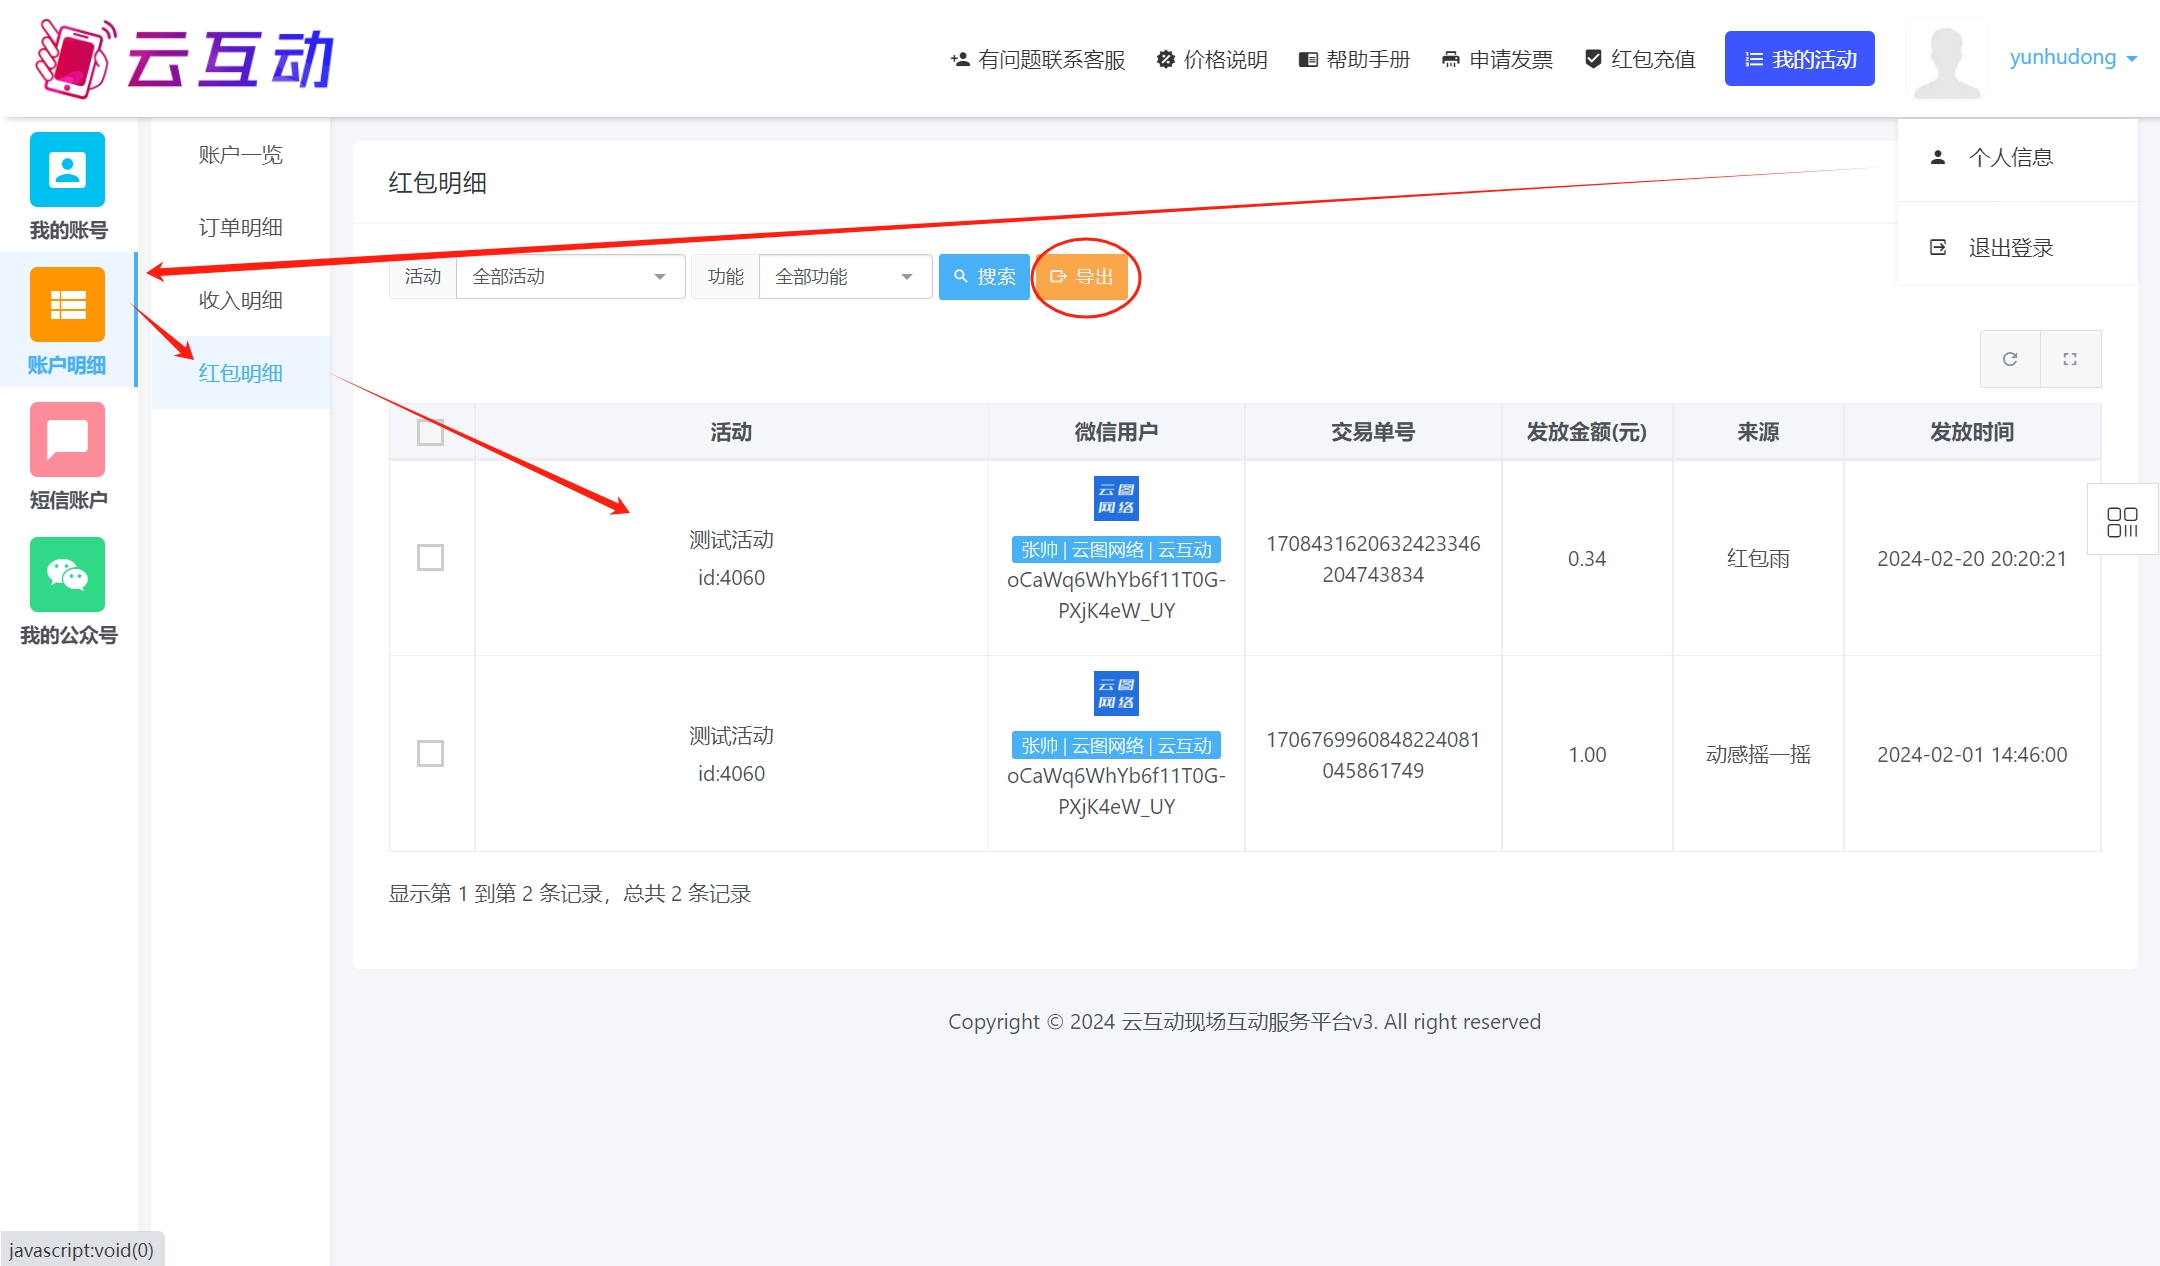Expand the 全部功能 dropdown
Viewport: 2160px width, 1266px height.
pos(845,277)
